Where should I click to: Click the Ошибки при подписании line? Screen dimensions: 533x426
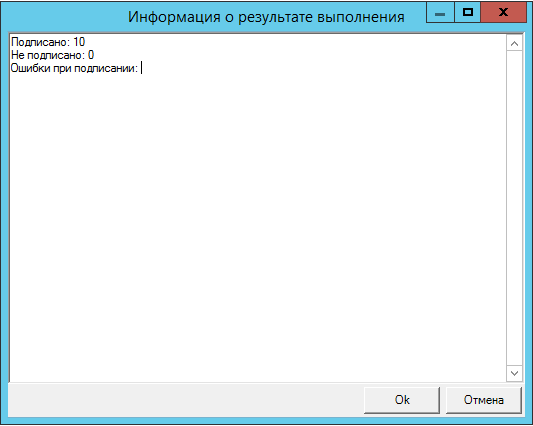pos(74,68)
